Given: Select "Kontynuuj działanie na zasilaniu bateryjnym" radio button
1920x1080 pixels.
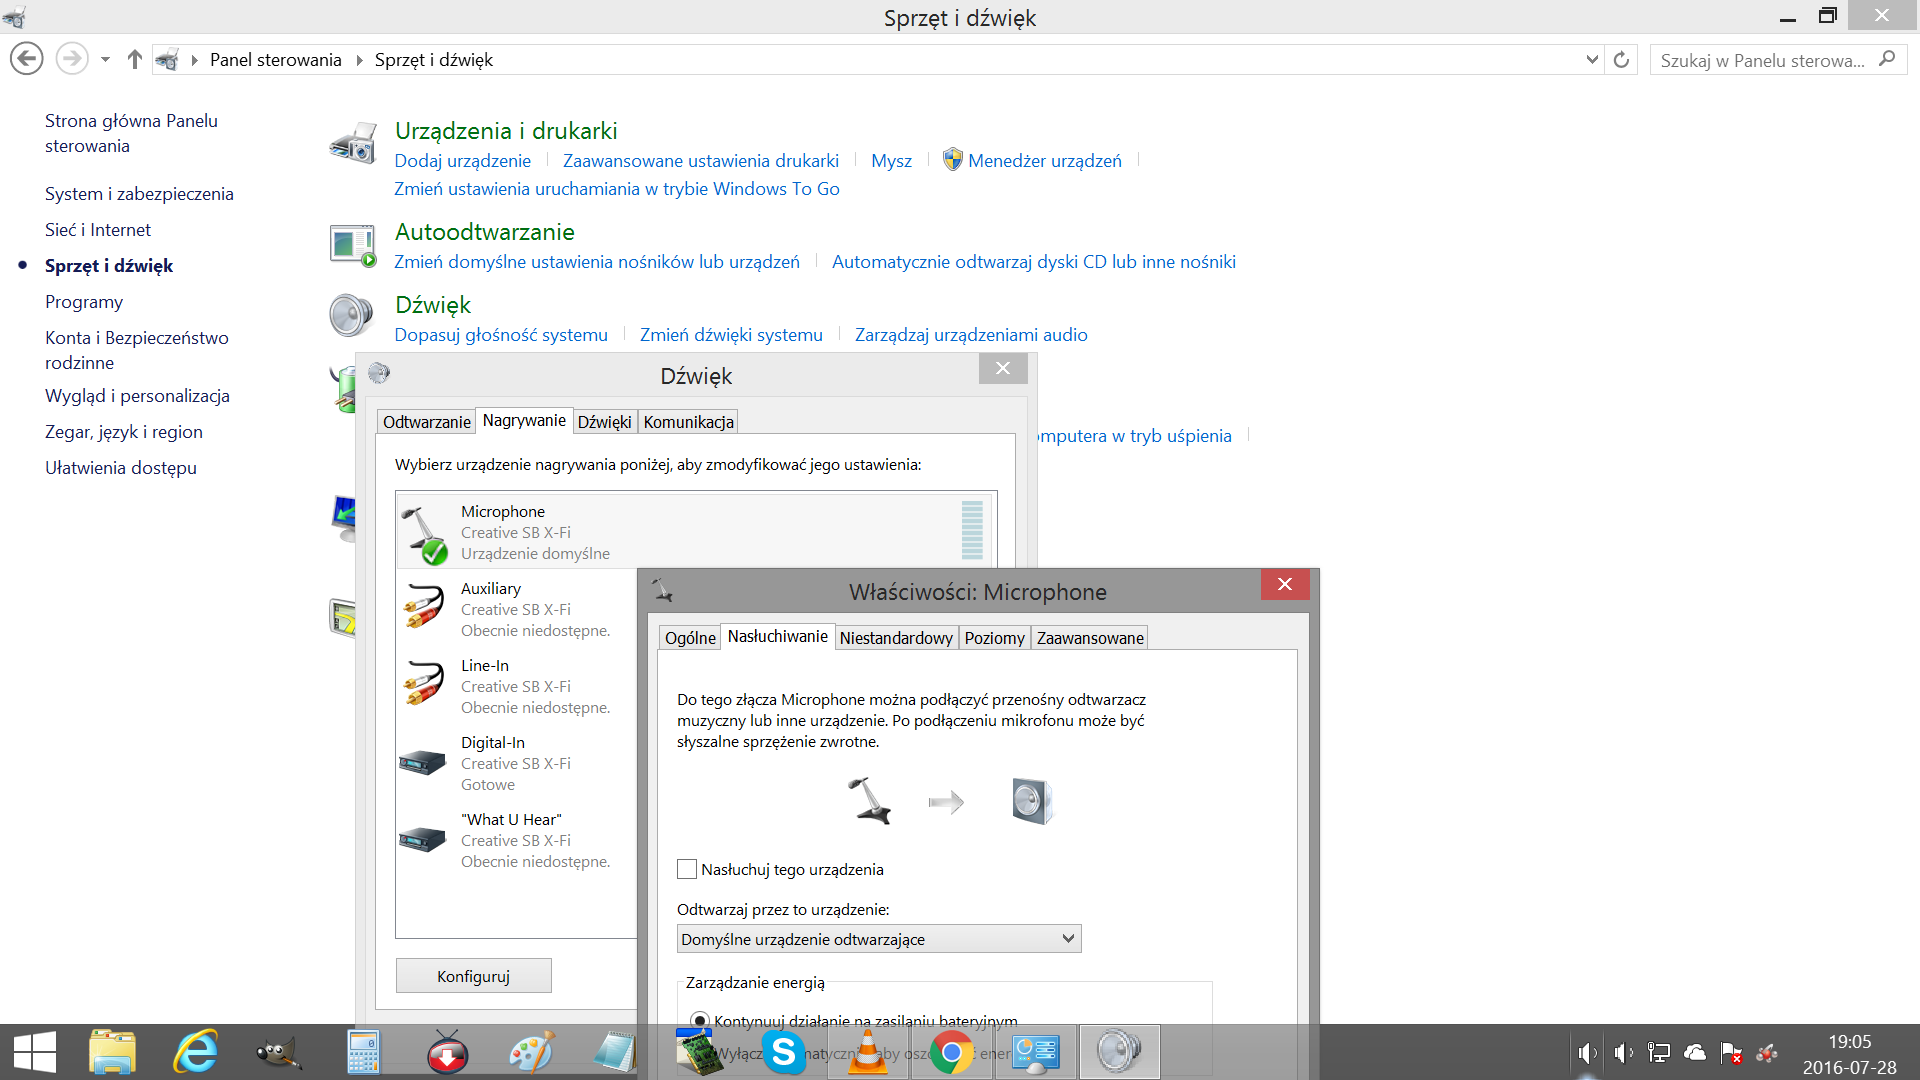Looking at the screenshot, I should [x=700, y=1020].
